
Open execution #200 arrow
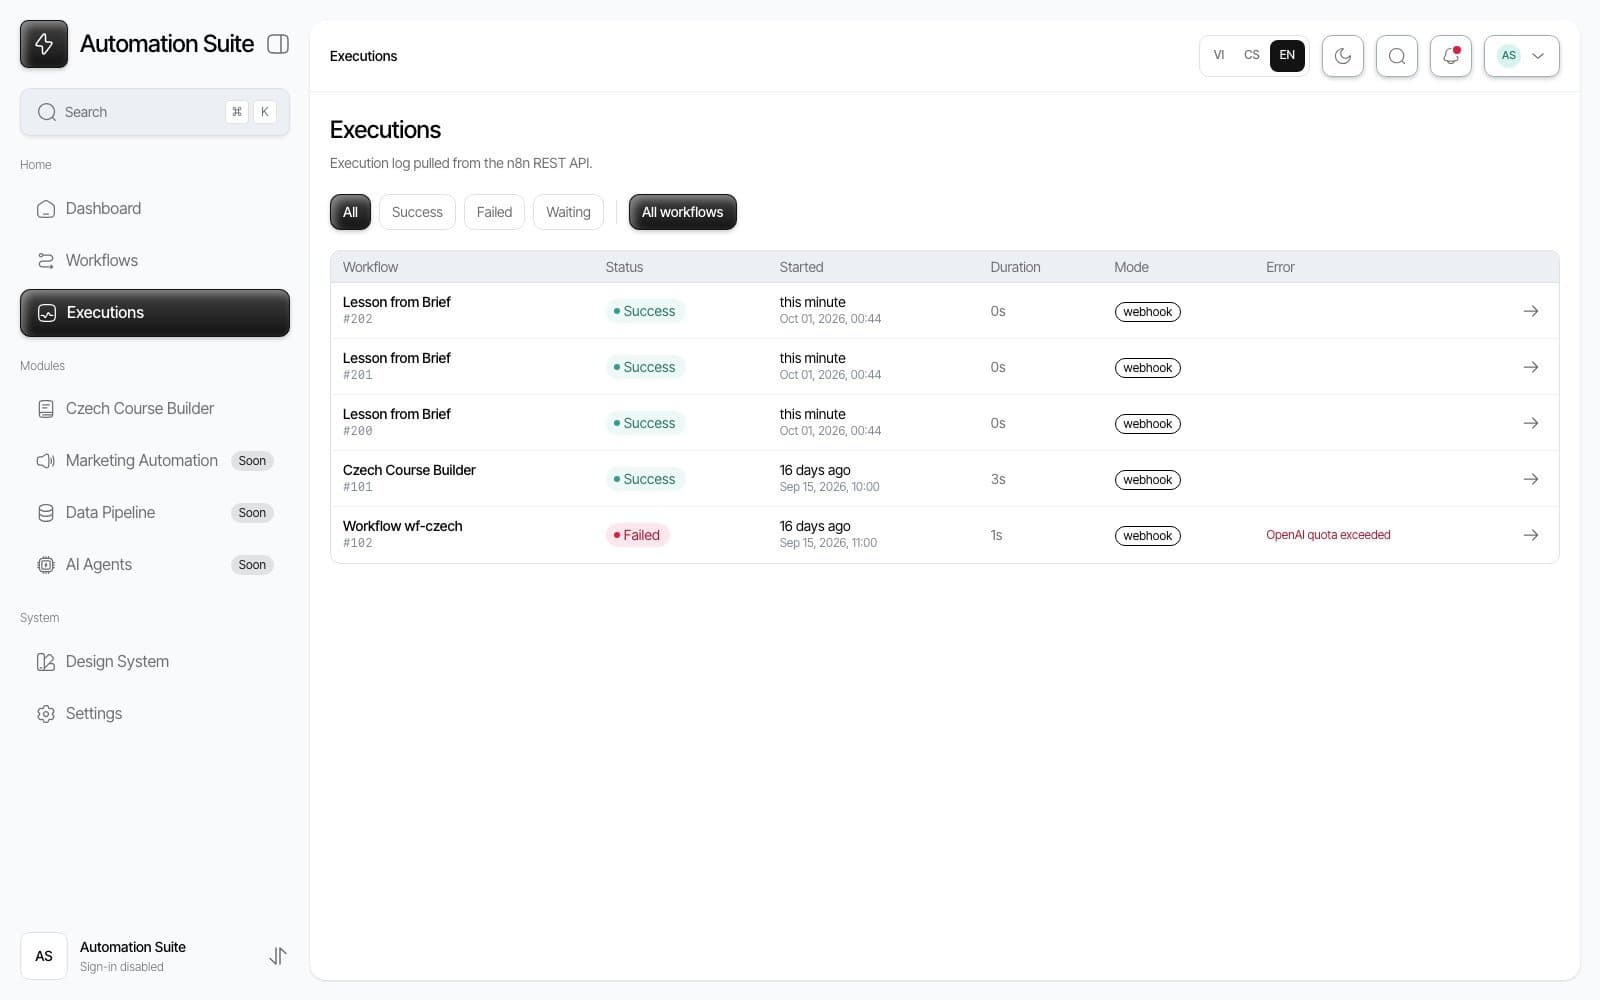click(x=1530, y=423)
